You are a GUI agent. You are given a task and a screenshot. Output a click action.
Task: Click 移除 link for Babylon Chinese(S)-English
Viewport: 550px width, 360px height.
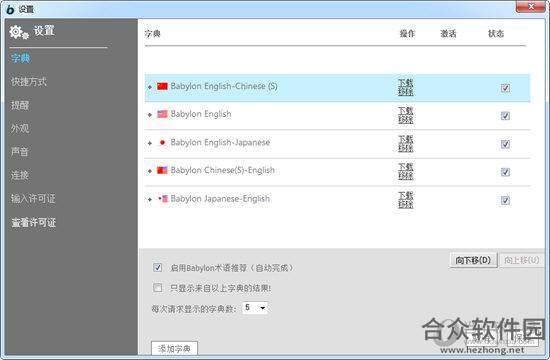[405, 176]
